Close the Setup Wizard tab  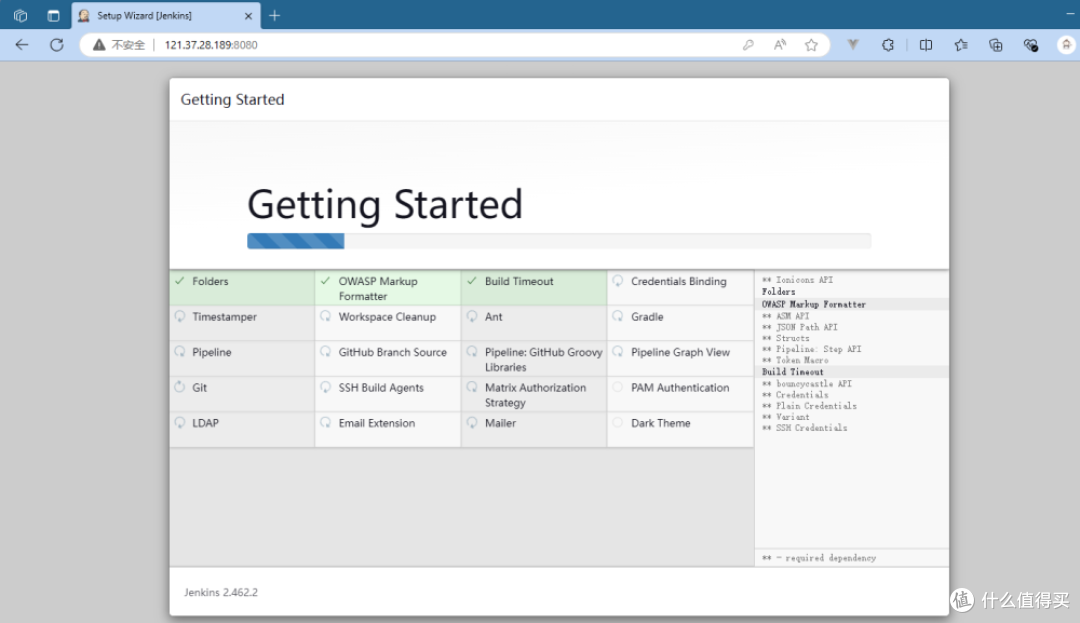(x=249, y=15)
